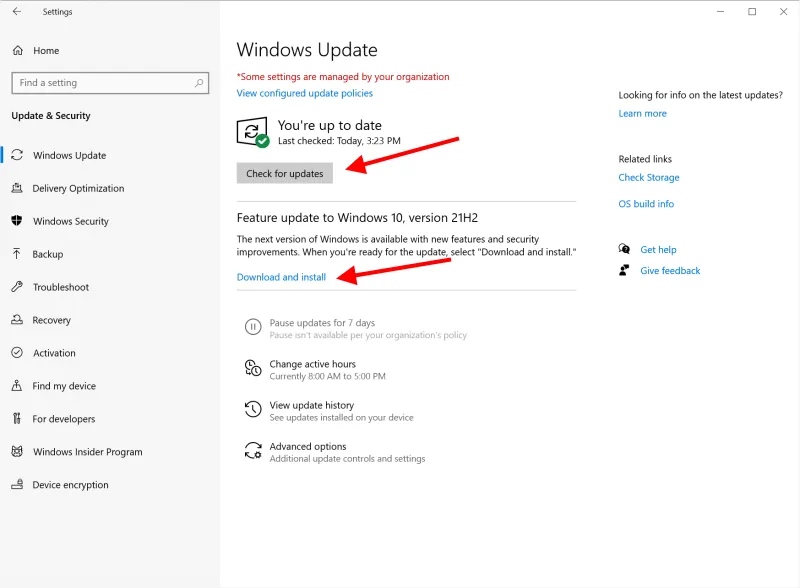Click the Change active hours clock icon
The height and width of the screenshot is (588, 800).
click(x=253, y=368)
